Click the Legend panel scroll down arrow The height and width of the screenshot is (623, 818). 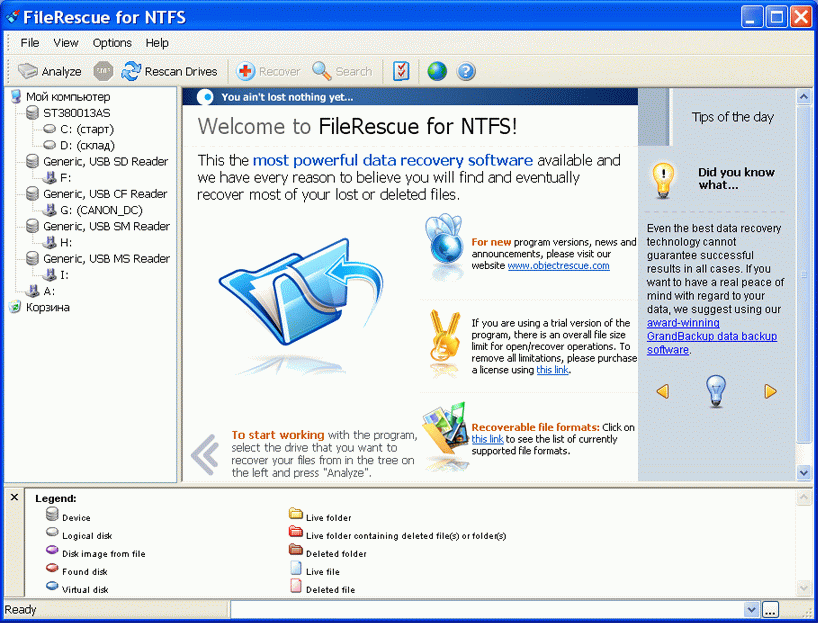click(x=803, y=588)
